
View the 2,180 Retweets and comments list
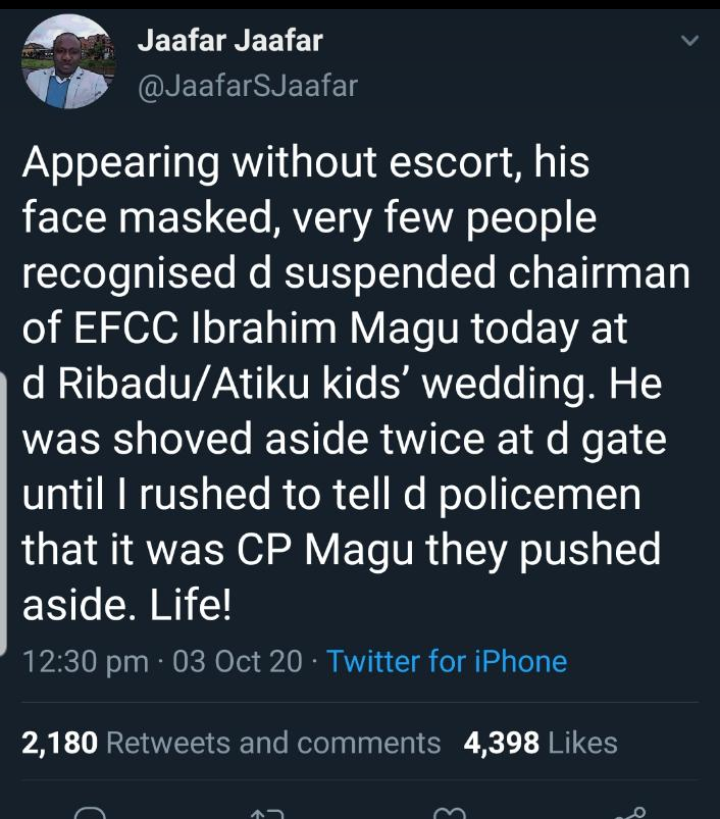(x=230, y=743)
